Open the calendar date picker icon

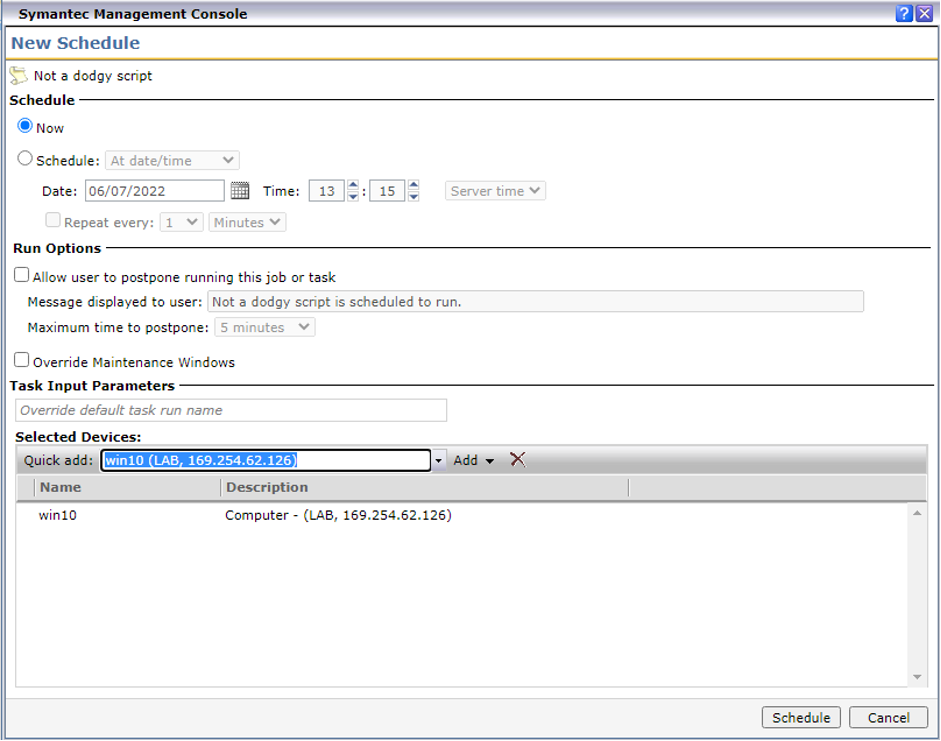pos(240,191)
